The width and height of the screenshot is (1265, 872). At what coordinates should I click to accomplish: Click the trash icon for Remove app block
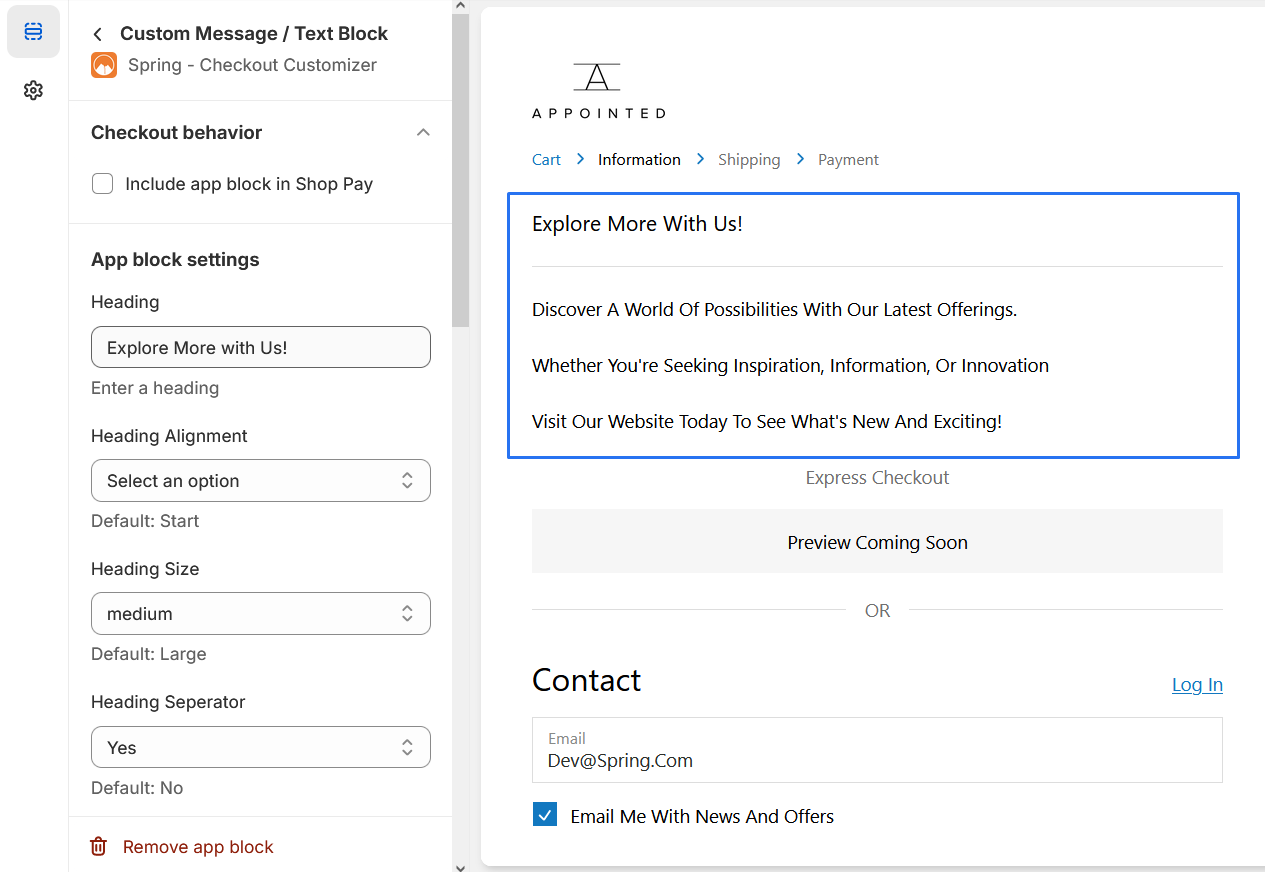(x=99, y=847)
